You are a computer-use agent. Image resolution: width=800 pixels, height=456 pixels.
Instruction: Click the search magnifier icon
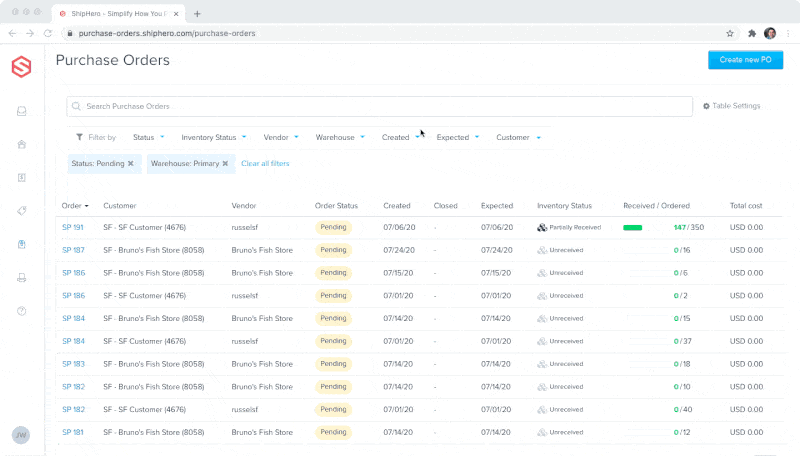(77, 106)
